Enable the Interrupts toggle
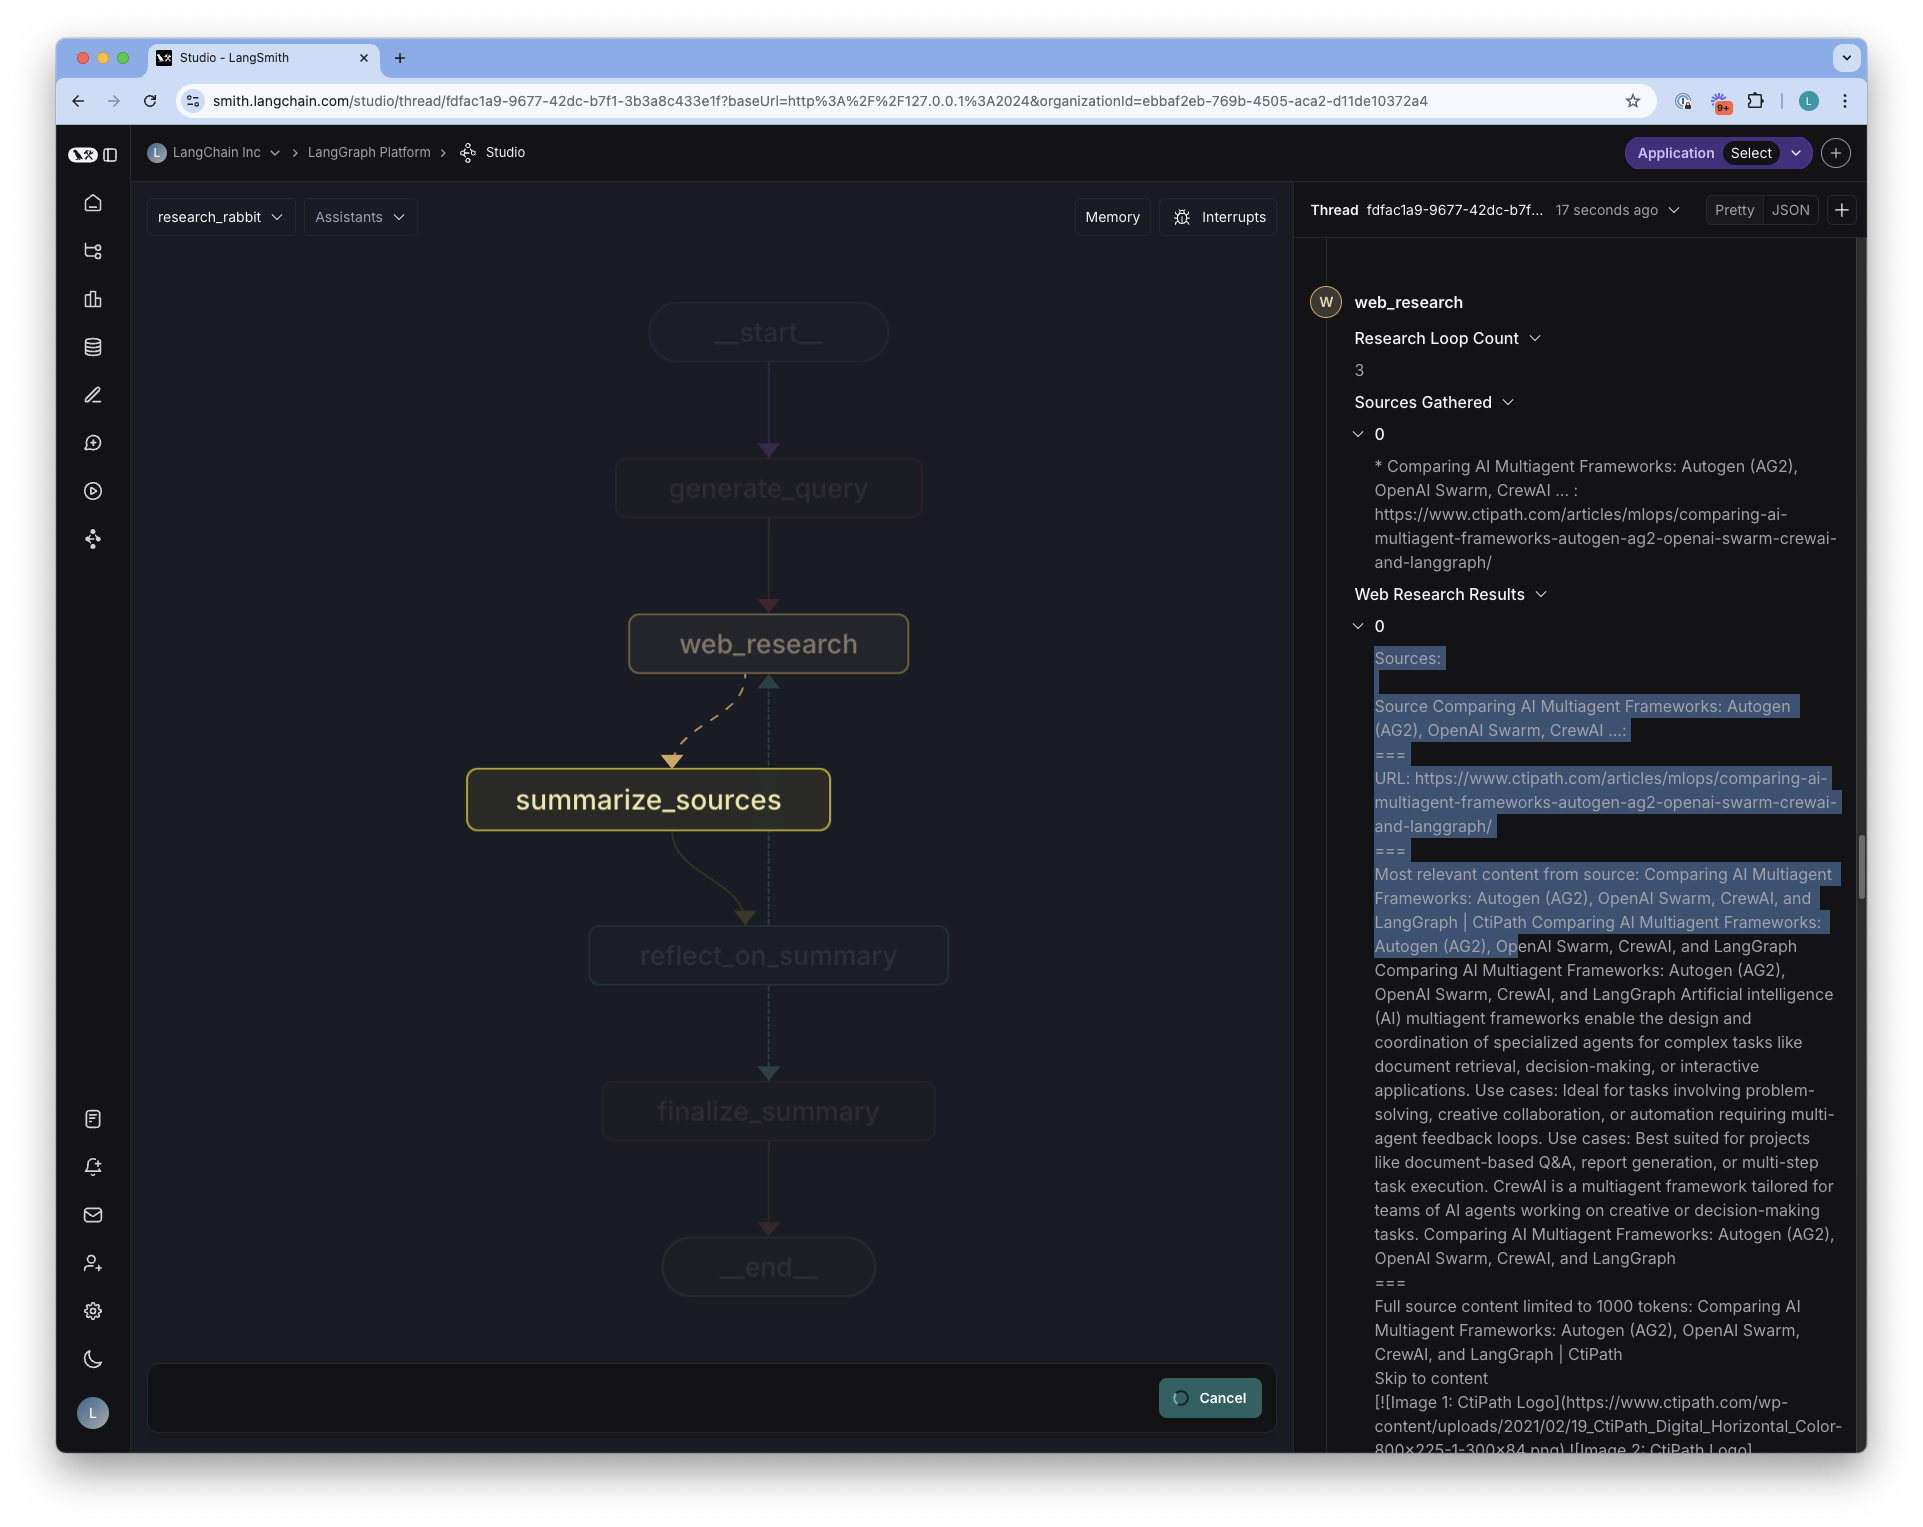The width and height of the screenshot is (1923, 1527). click(1217, 216)
